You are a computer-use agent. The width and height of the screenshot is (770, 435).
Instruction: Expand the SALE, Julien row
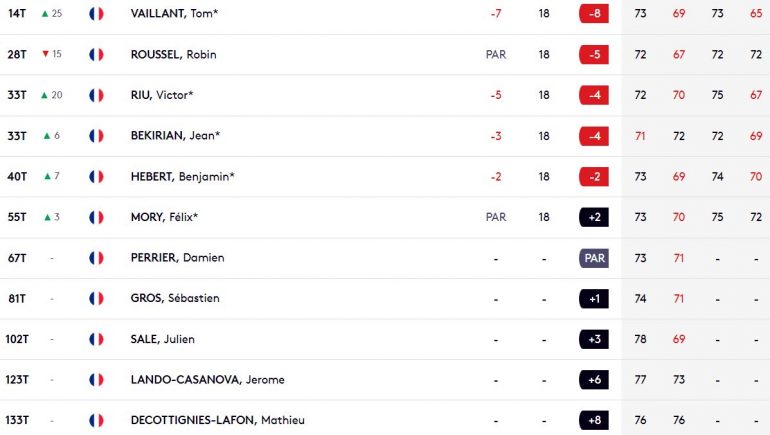(x=385, y=339)
